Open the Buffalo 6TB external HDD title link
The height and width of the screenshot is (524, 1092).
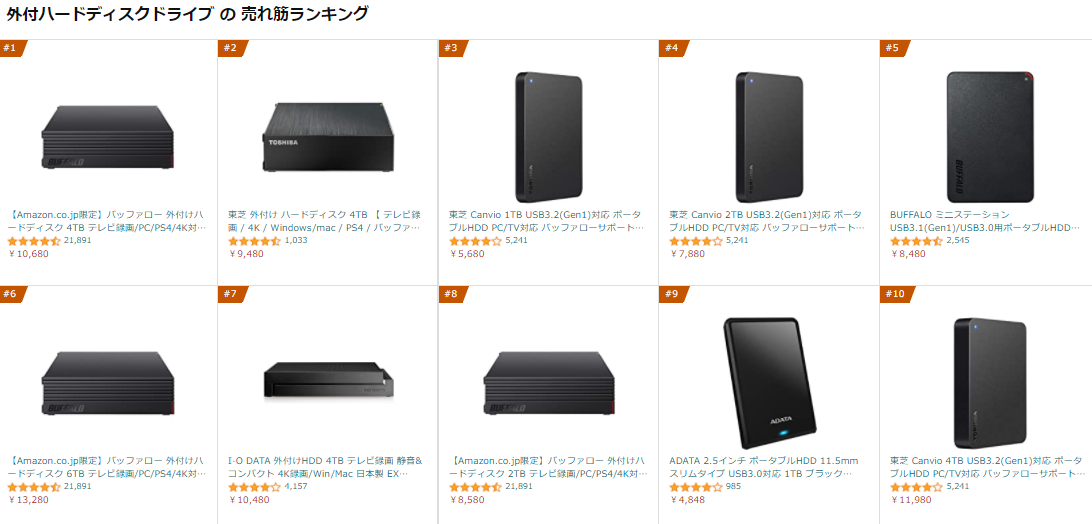[107, 467]
